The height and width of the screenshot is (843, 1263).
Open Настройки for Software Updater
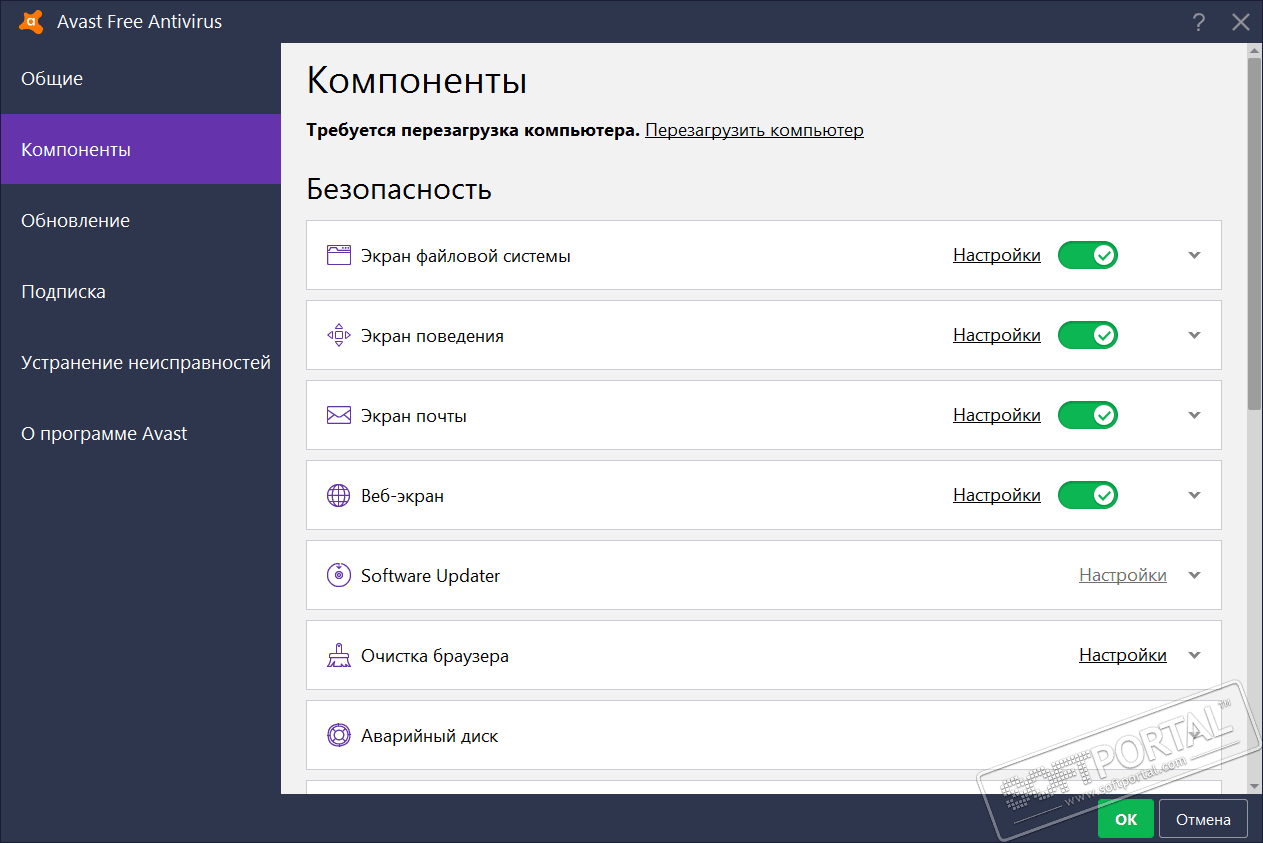(1123, 575)
